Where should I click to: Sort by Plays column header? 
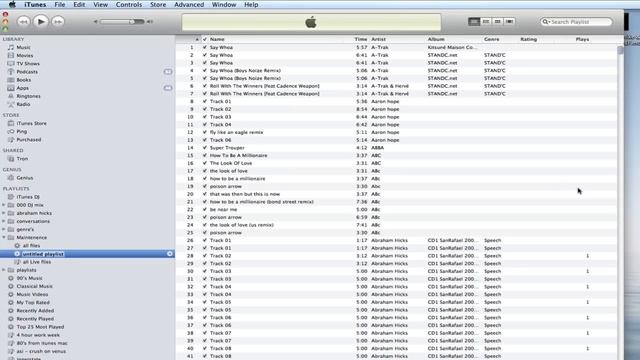[582, 39]
